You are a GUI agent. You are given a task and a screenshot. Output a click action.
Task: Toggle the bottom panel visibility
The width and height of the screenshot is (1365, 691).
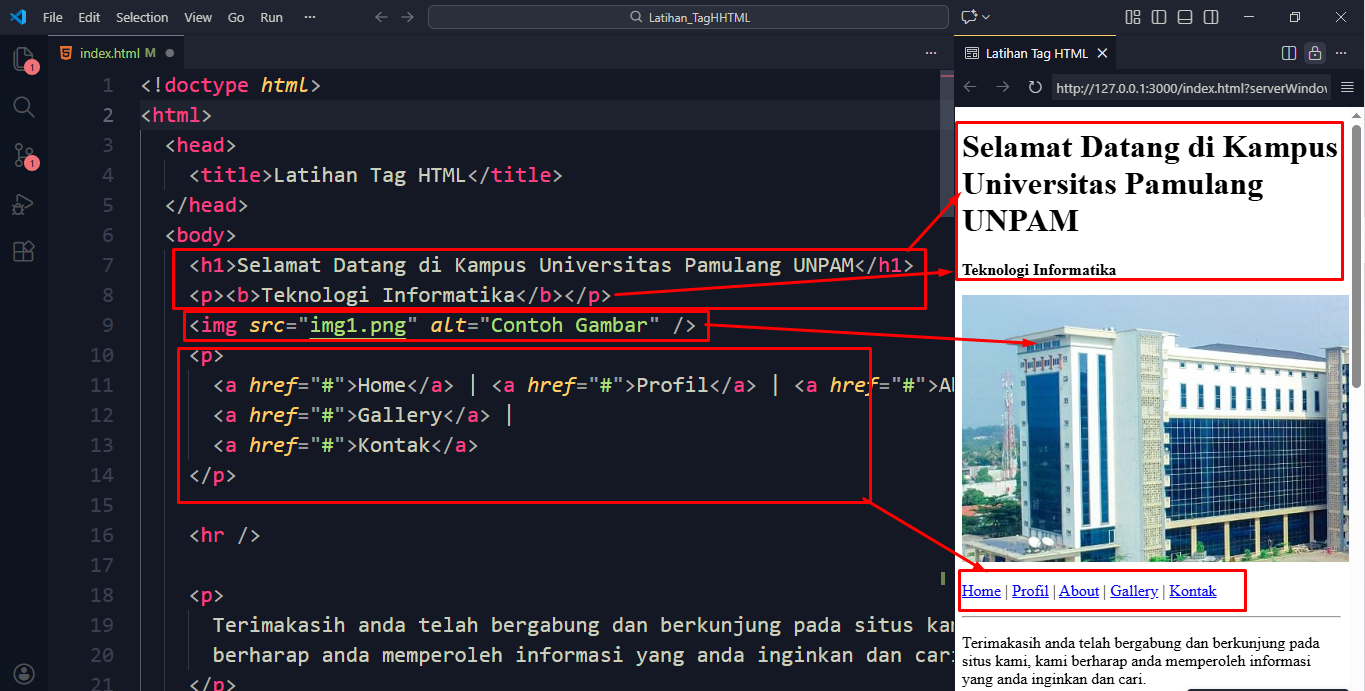click(x=1185, y=17)
